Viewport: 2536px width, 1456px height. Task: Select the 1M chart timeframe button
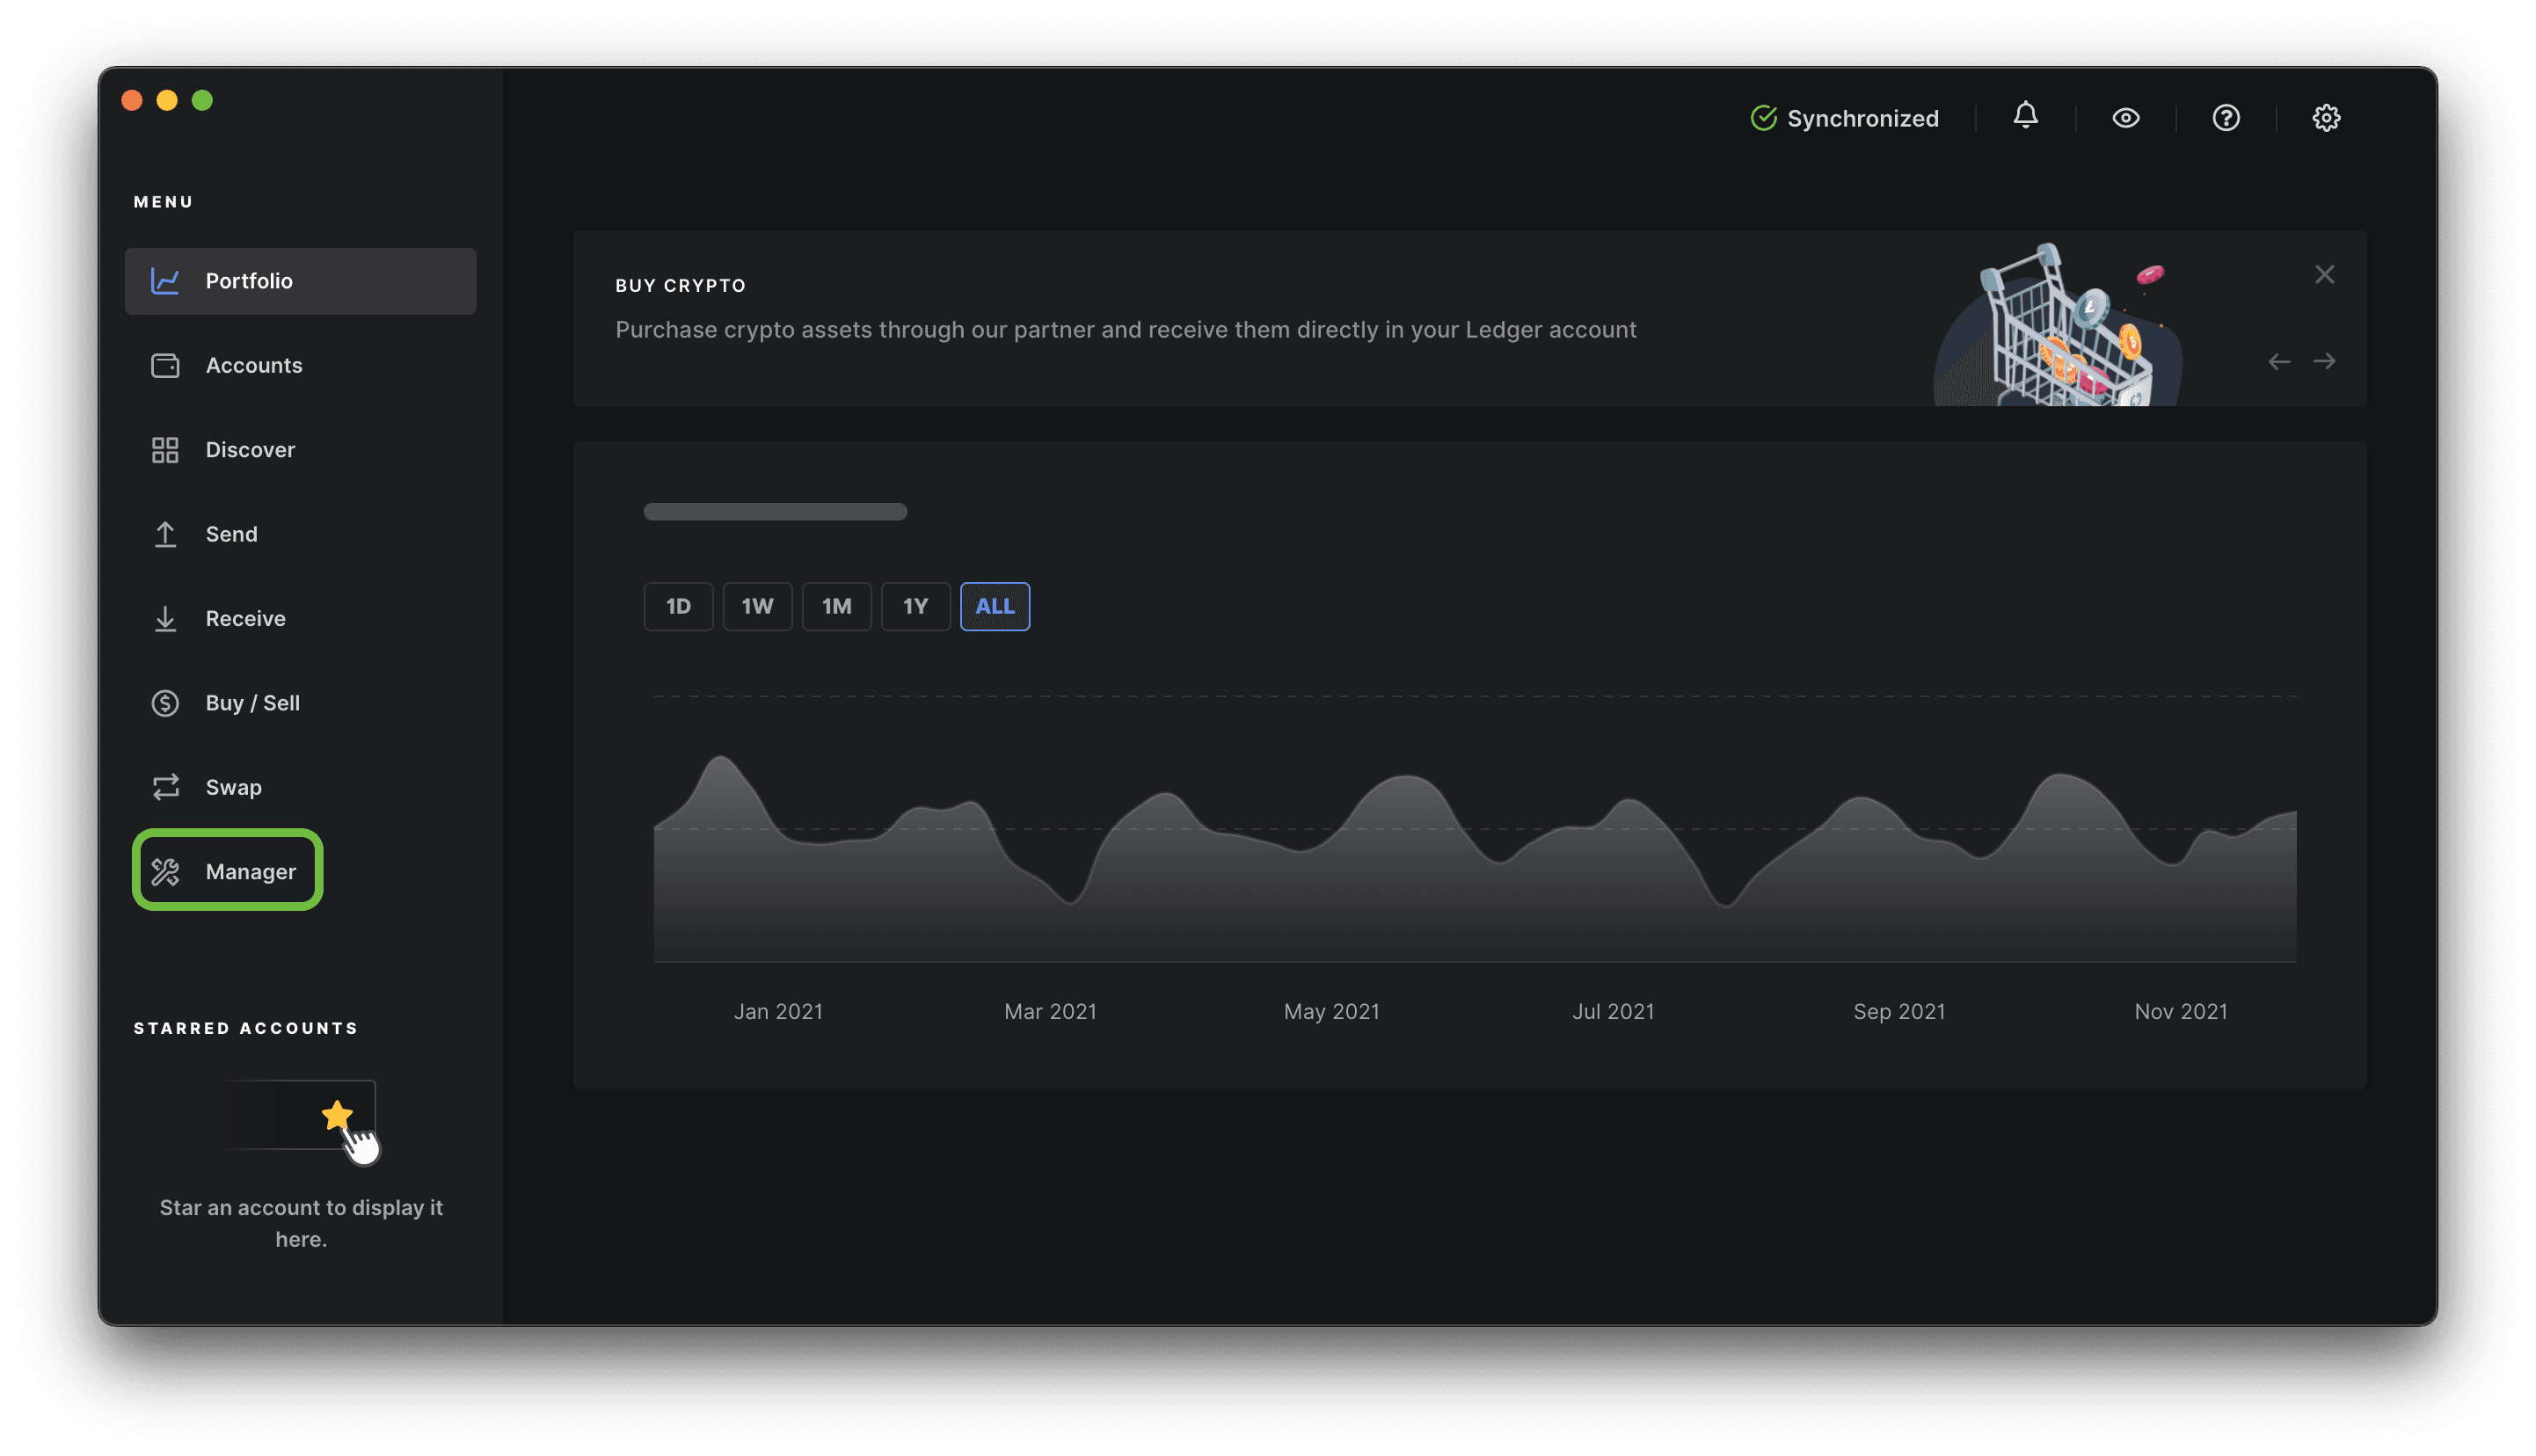[836, 606]
